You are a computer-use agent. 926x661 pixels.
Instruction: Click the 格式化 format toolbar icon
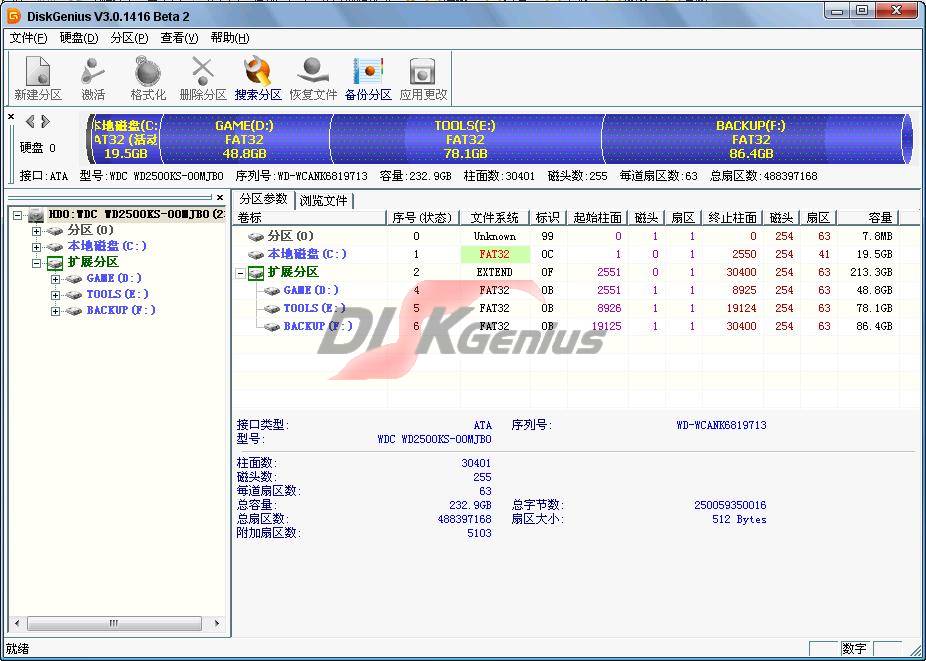coord(148,77)
